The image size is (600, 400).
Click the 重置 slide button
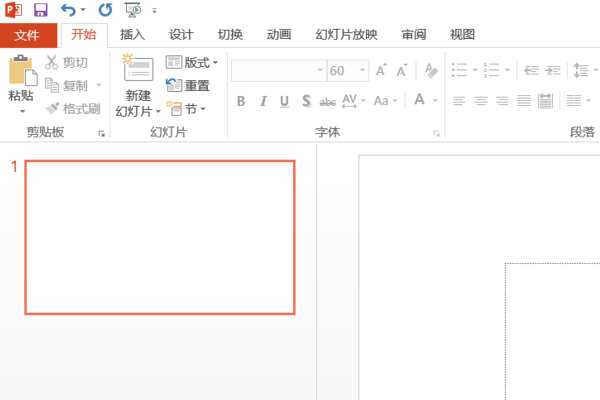pos(188,85)
